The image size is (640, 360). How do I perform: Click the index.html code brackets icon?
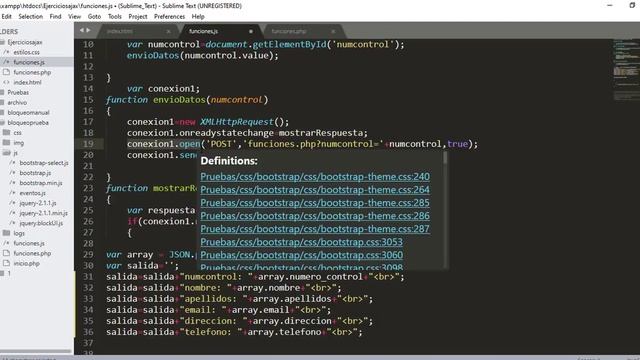[6, 82]
